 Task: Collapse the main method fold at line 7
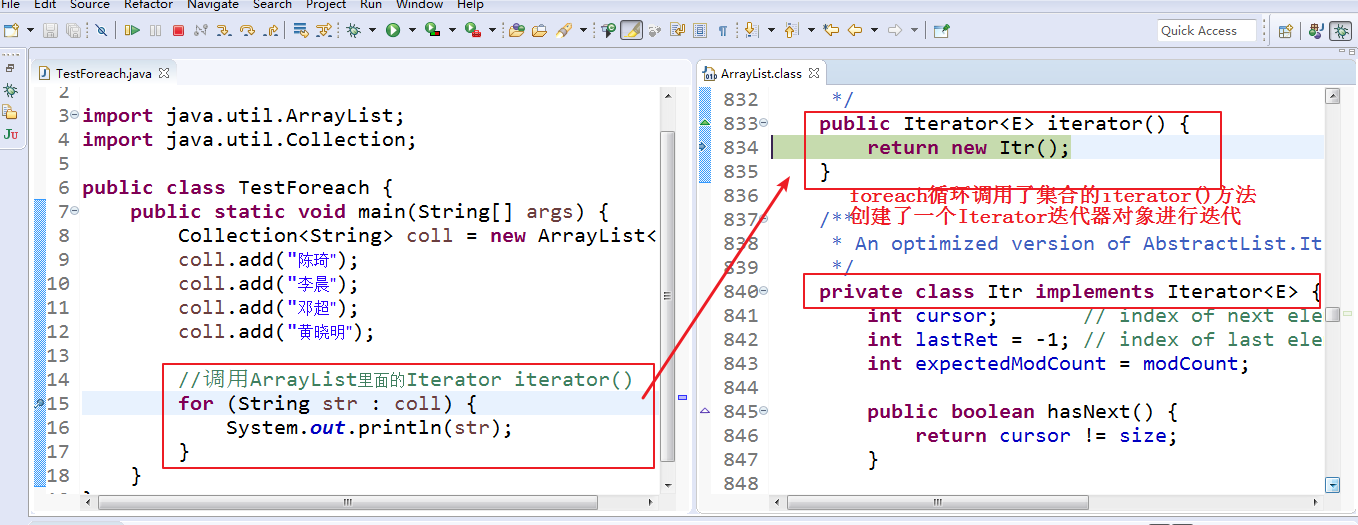click(x=75, y=212)
